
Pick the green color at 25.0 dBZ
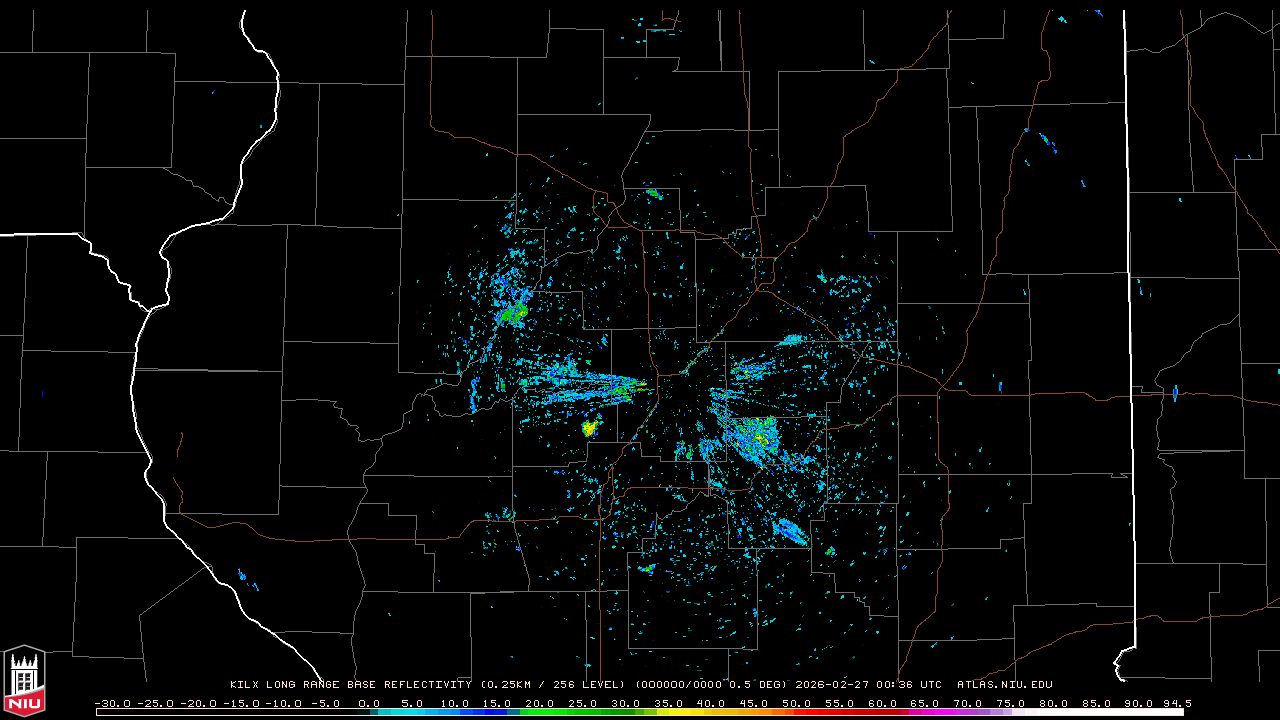click(583, 712)
